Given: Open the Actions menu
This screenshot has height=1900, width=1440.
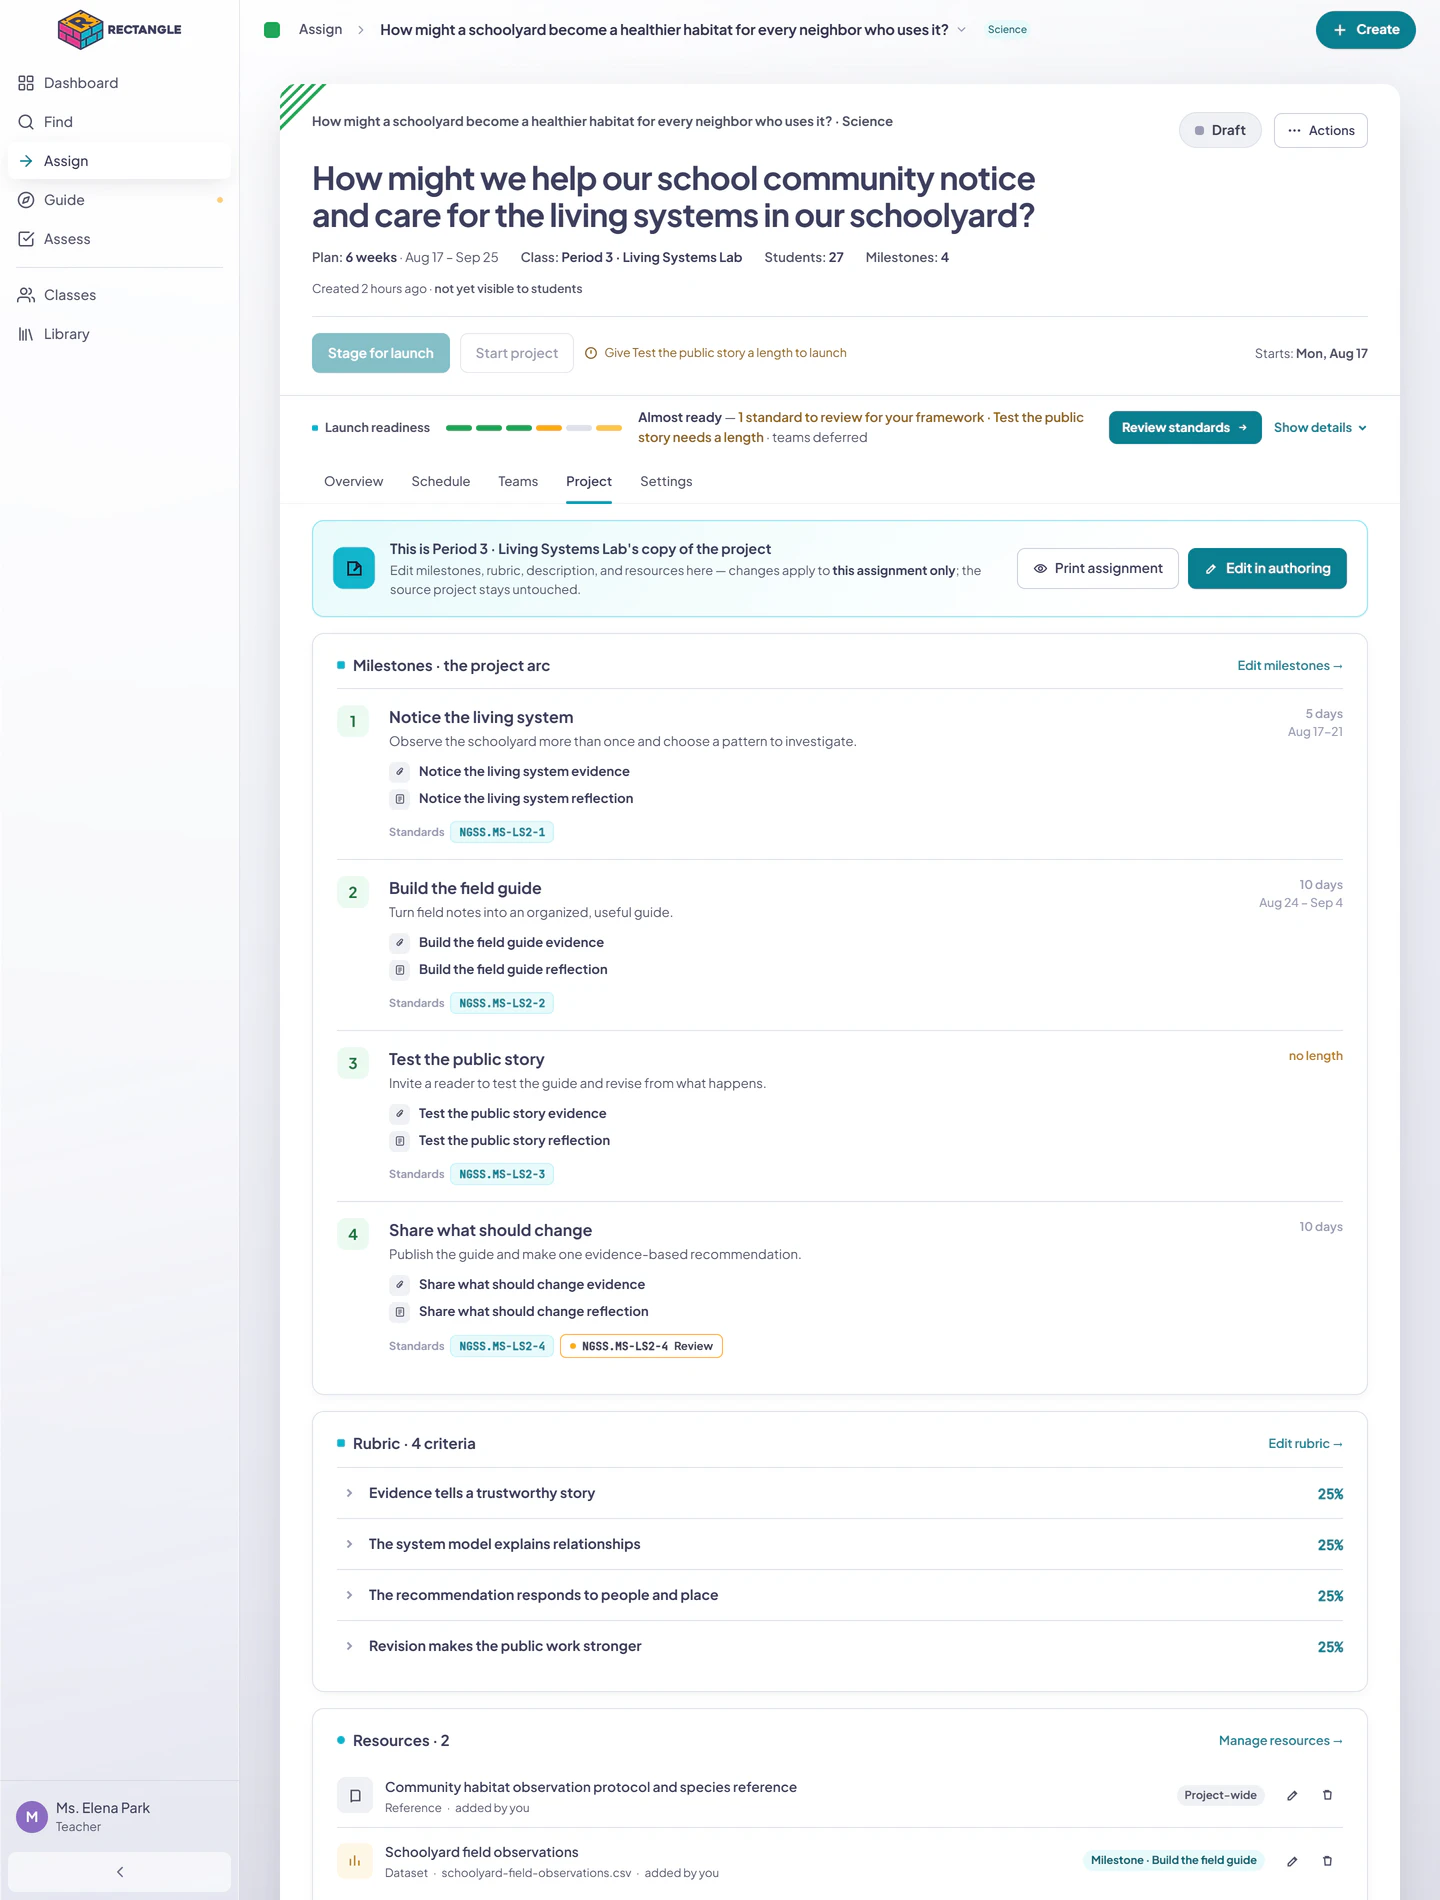Looking at the screenshot, I should (1321, 131).
